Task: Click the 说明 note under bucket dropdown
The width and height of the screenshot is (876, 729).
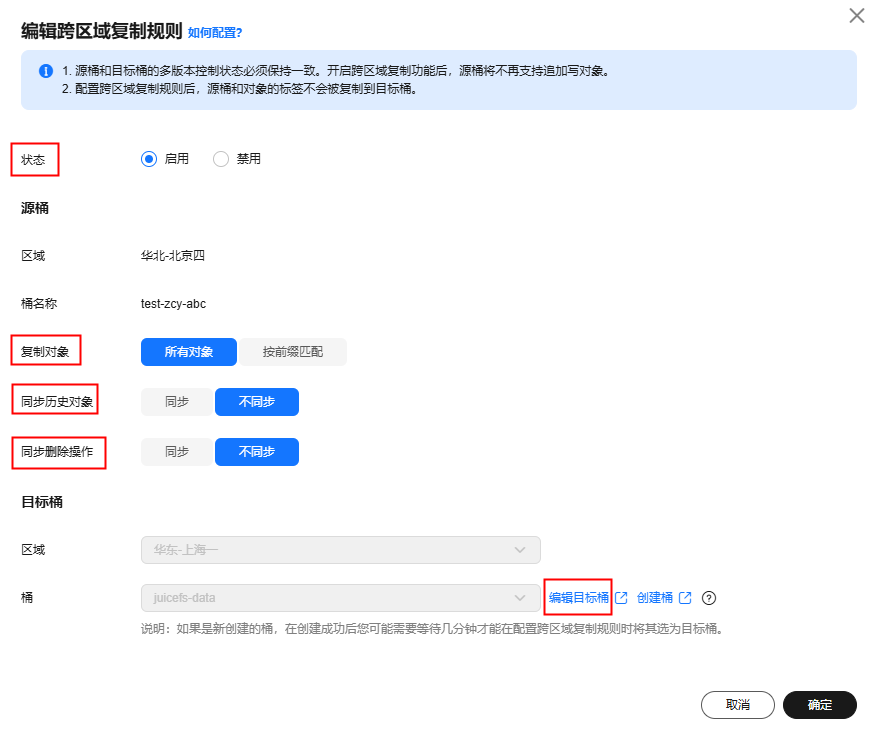Action: click(434, 629)
